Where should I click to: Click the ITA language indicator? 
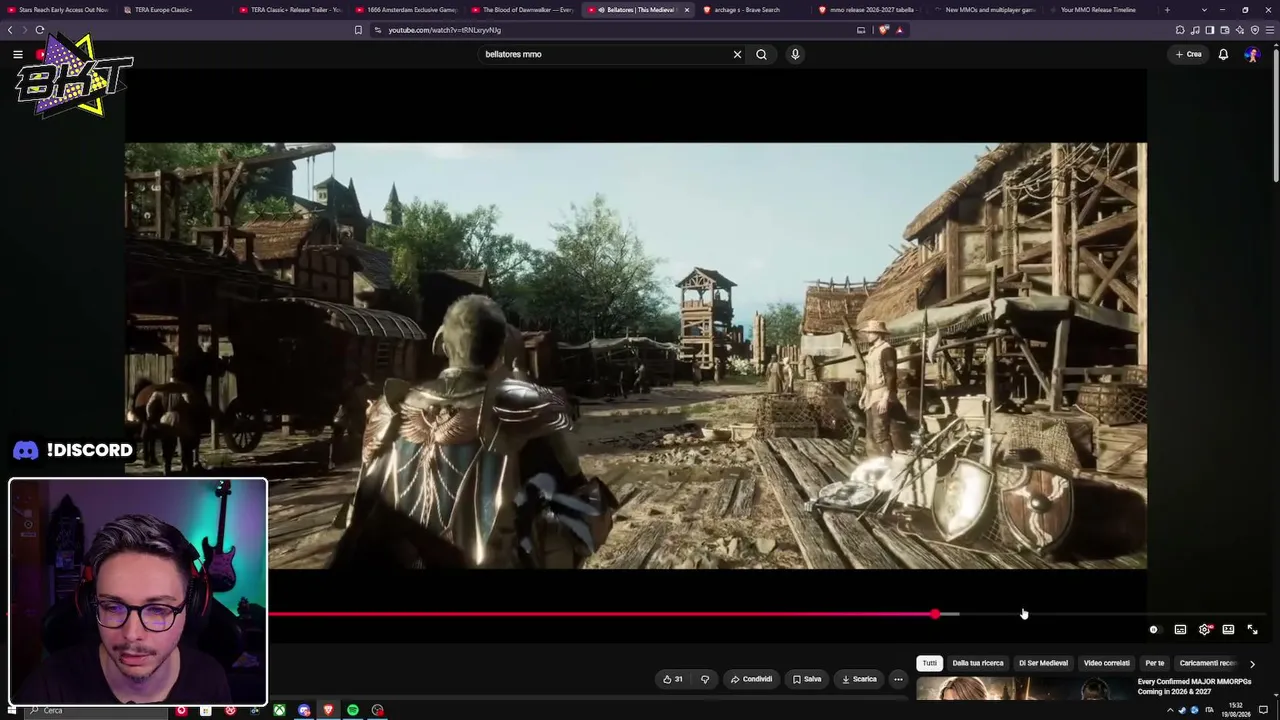pyautogui.click(x=1209, y=711)
